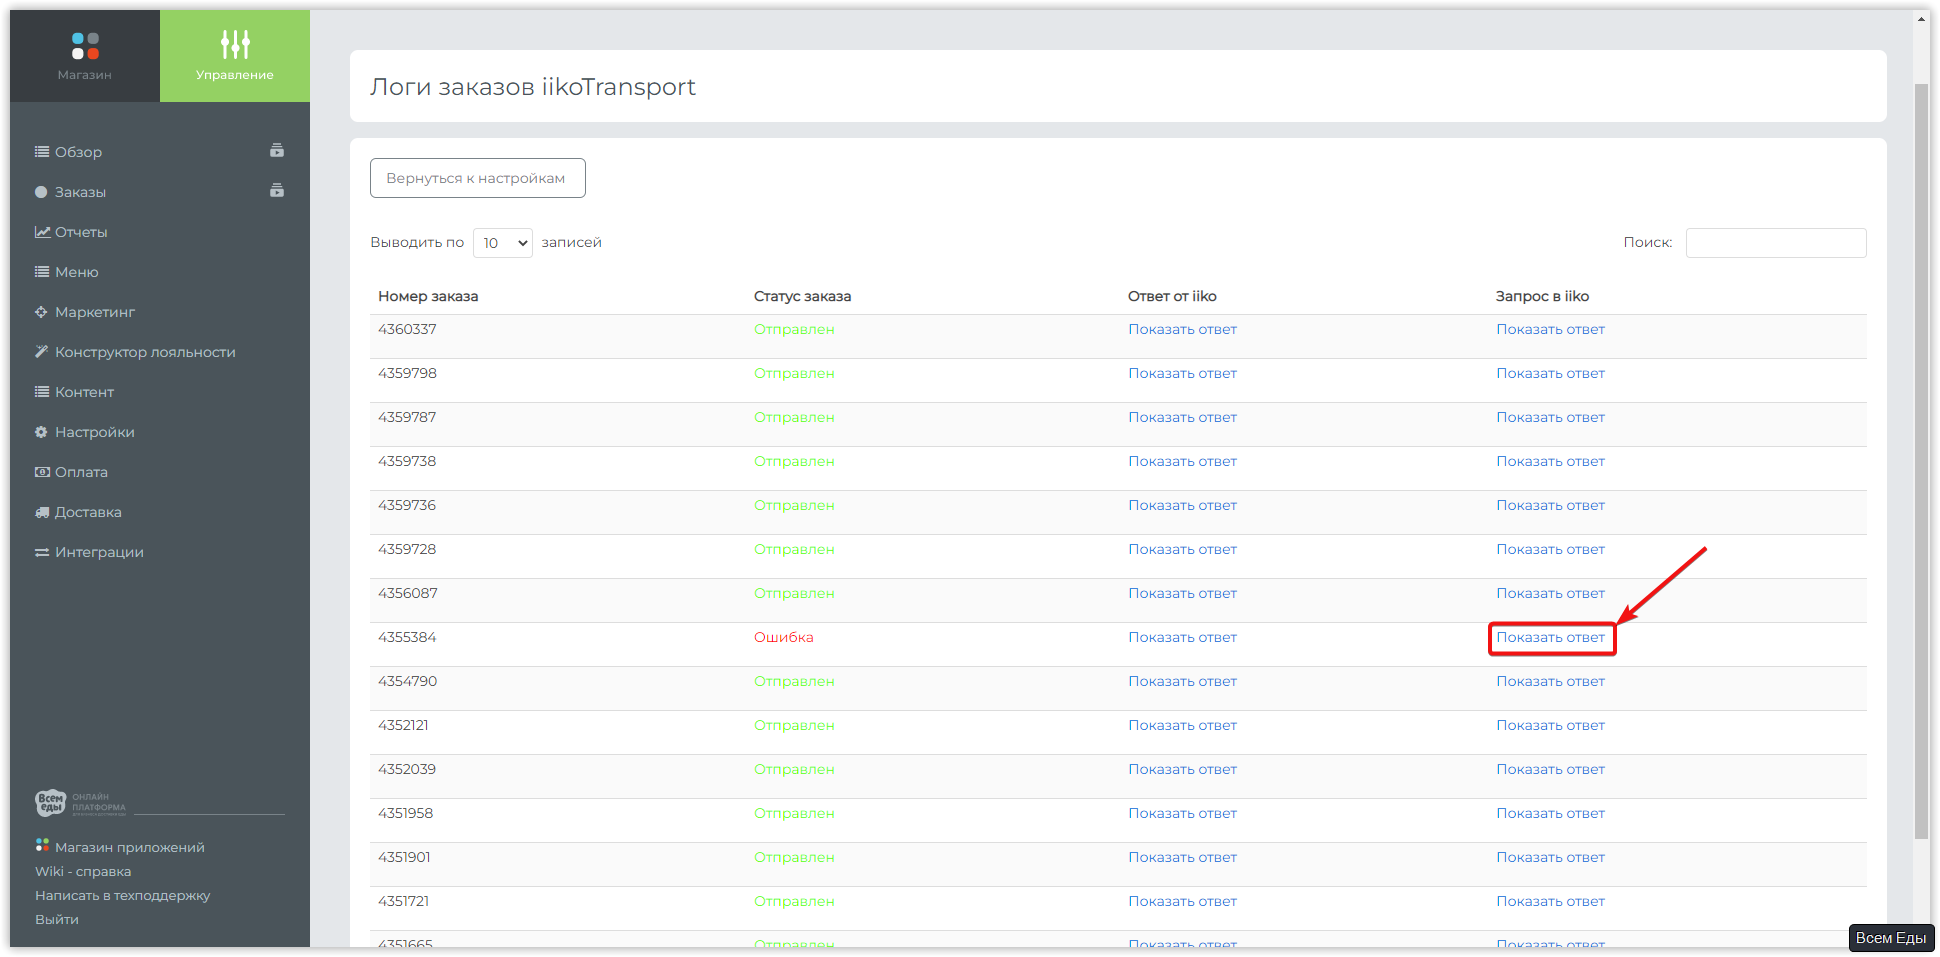This screenshot has width=1940, height=957.
Task: Click the lock icon beside Заказы
Action: click(277, 191)
